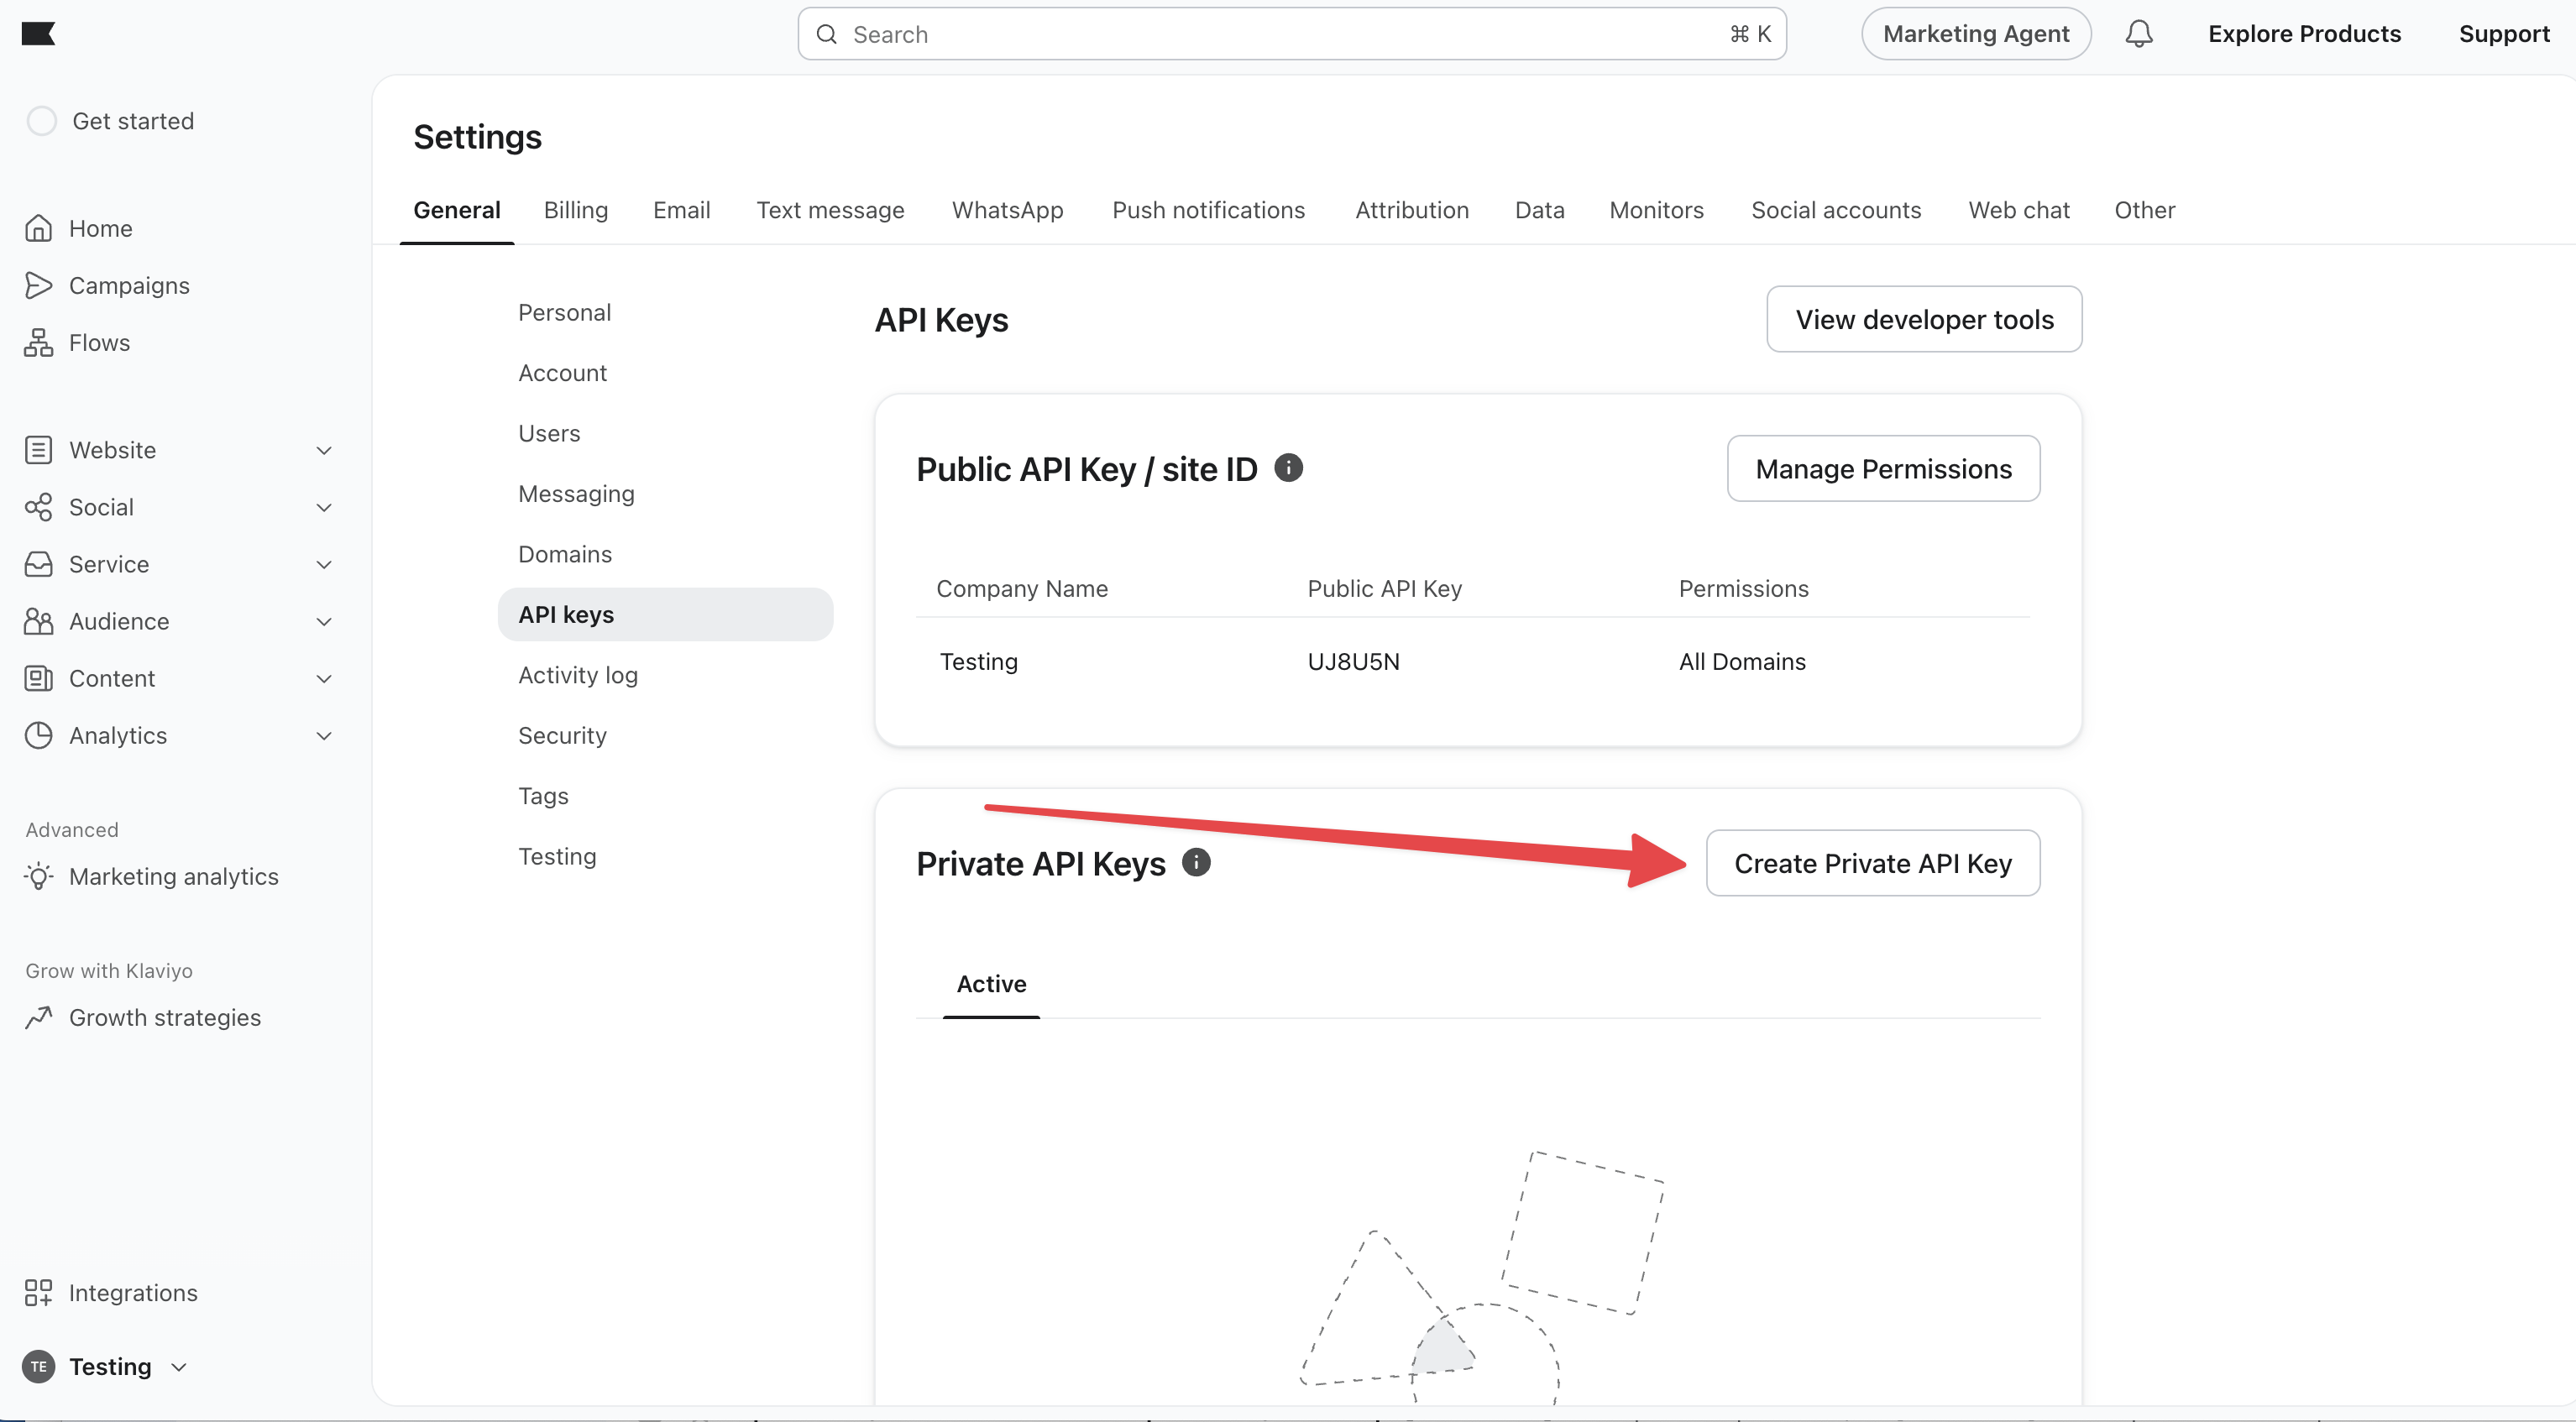The image size is (2576, 1422).
Task: Expand the Website menu chevron
Action: pyautogui.click(x=324, y=450)
